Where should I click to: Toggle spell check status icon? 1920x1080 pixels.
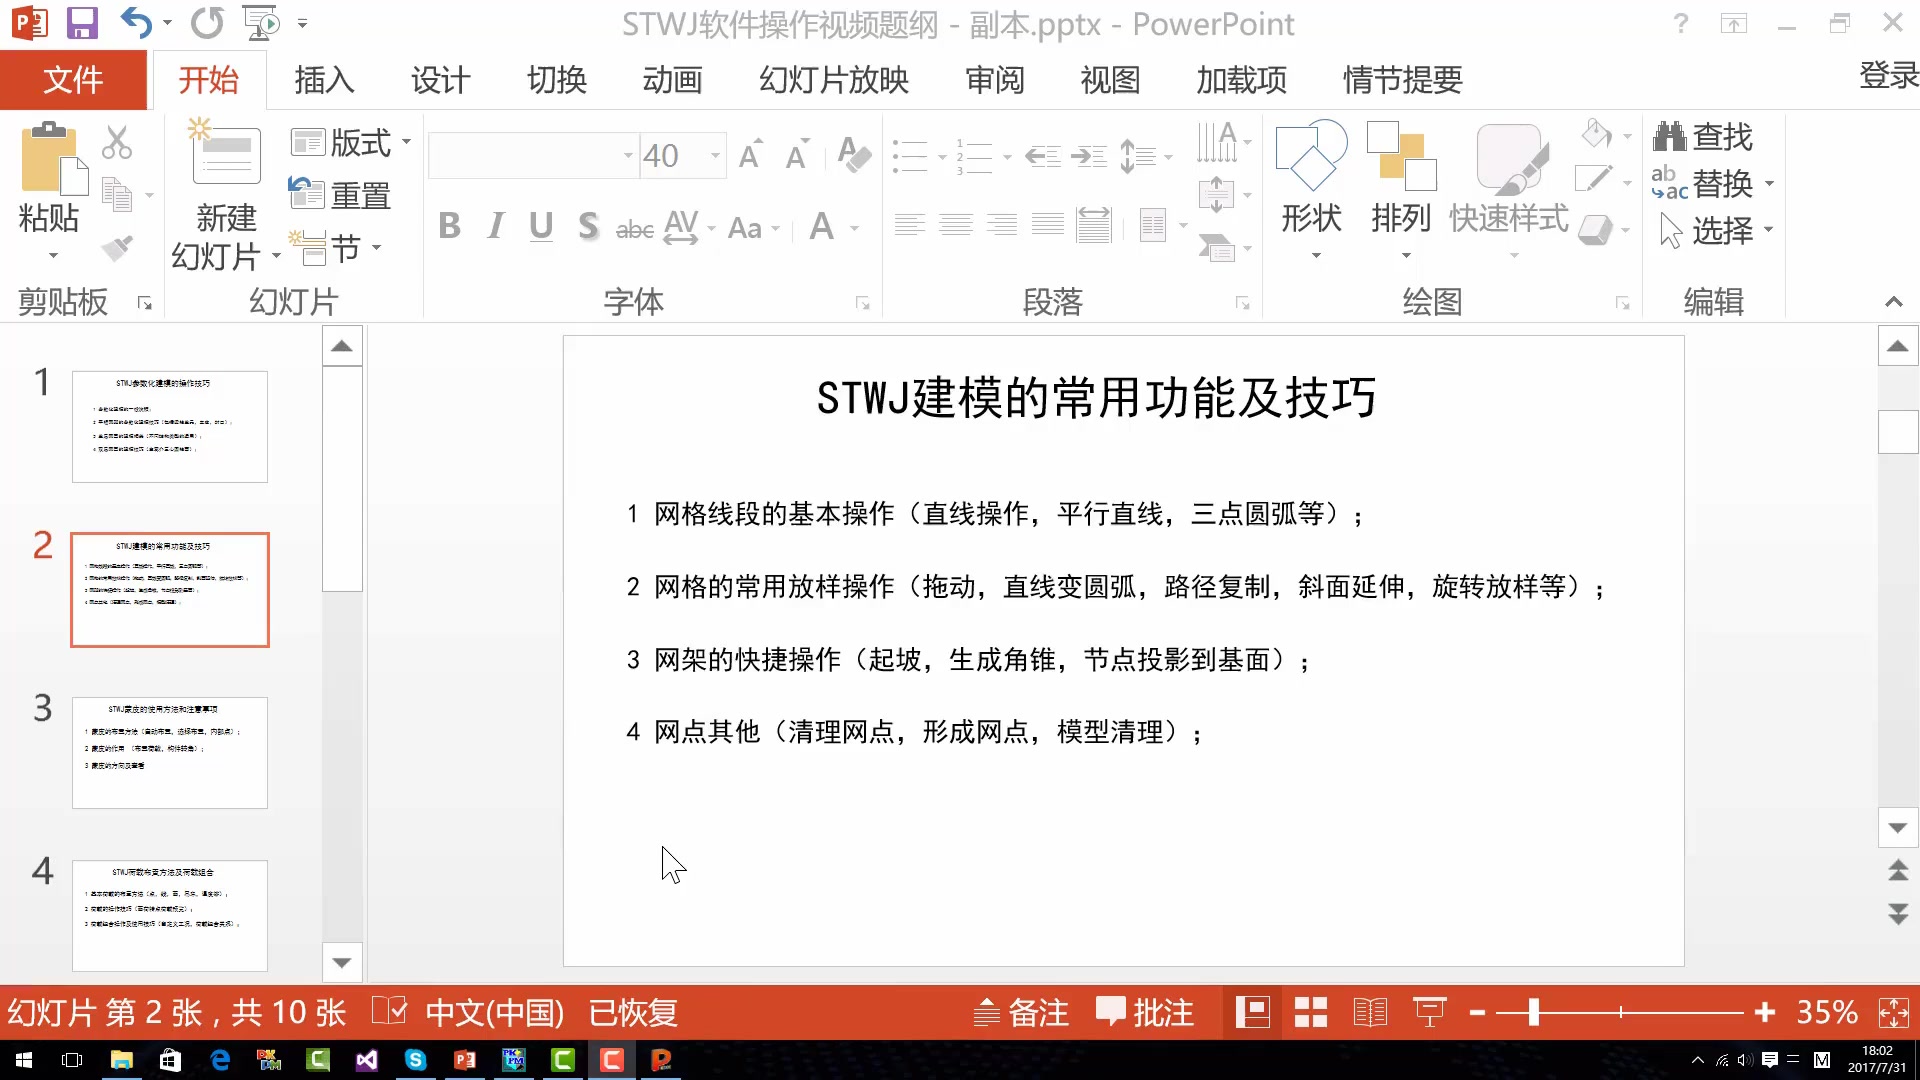[x=389, y=1012]
